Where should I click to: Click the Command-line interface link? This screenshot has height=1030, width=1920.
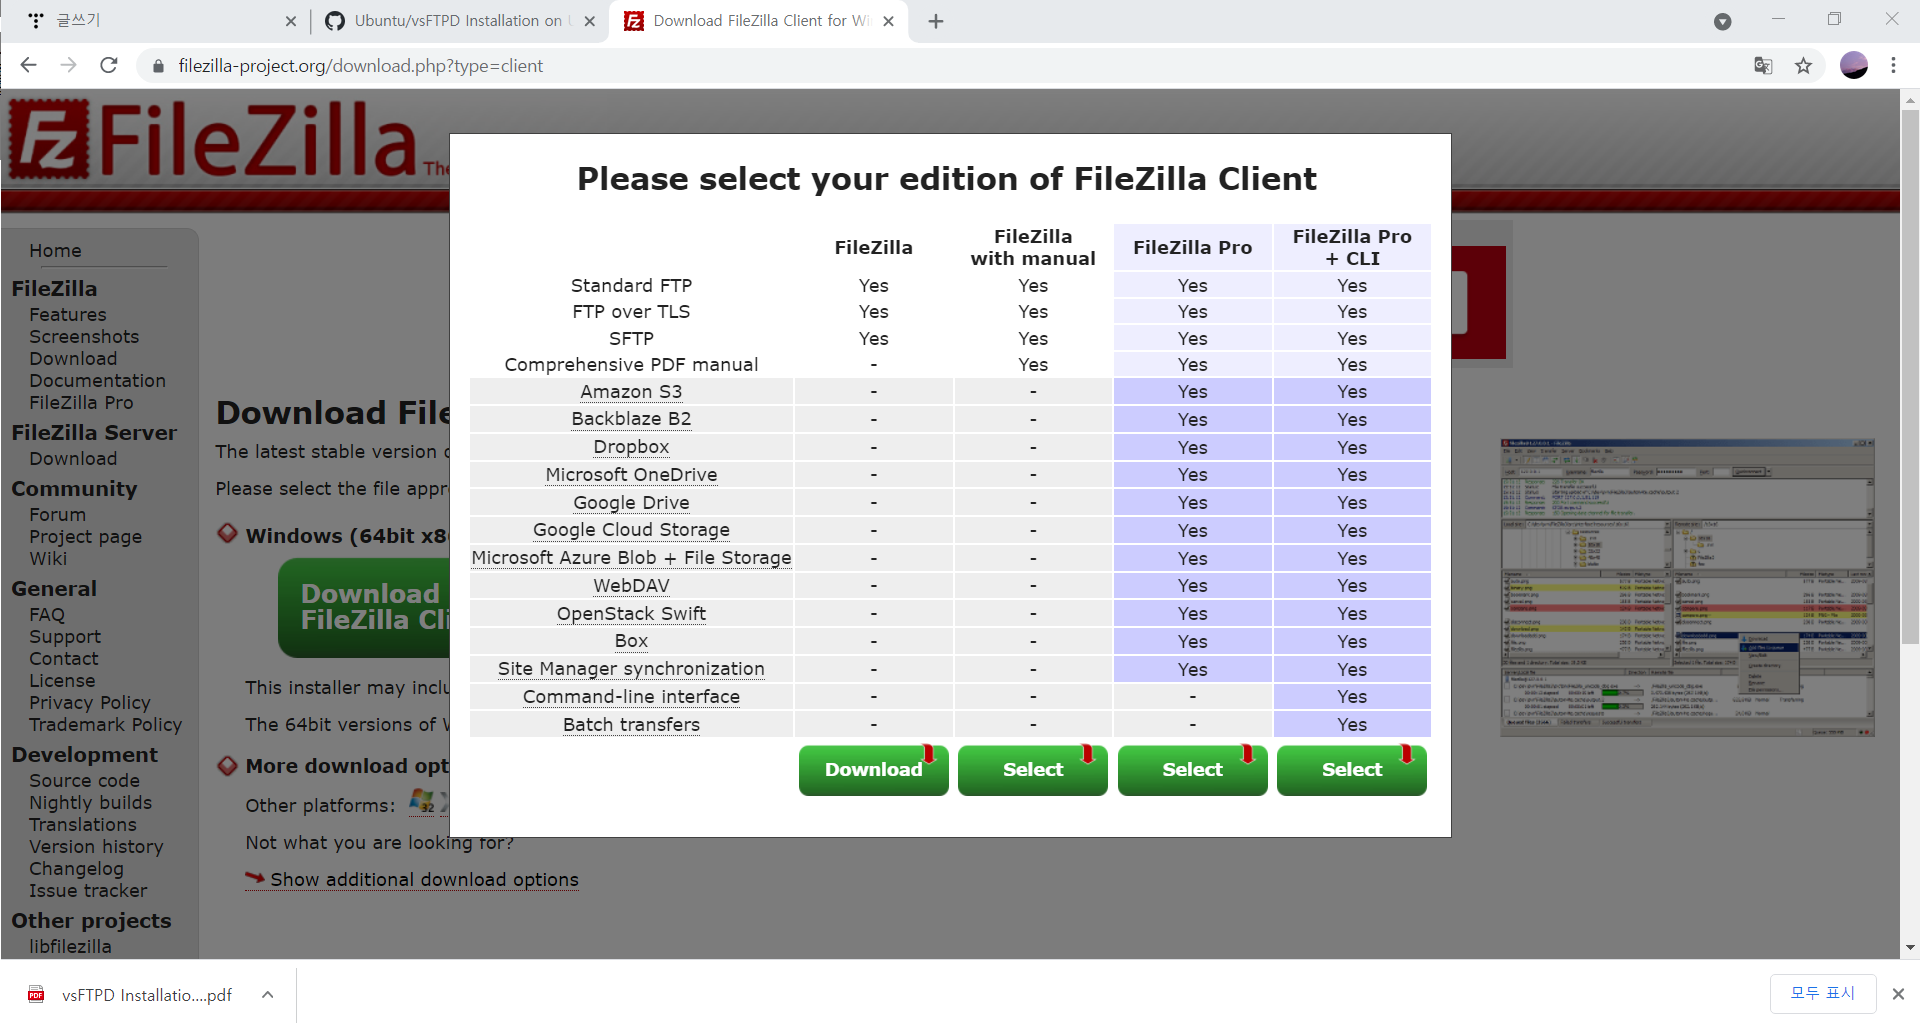point(631,697)
